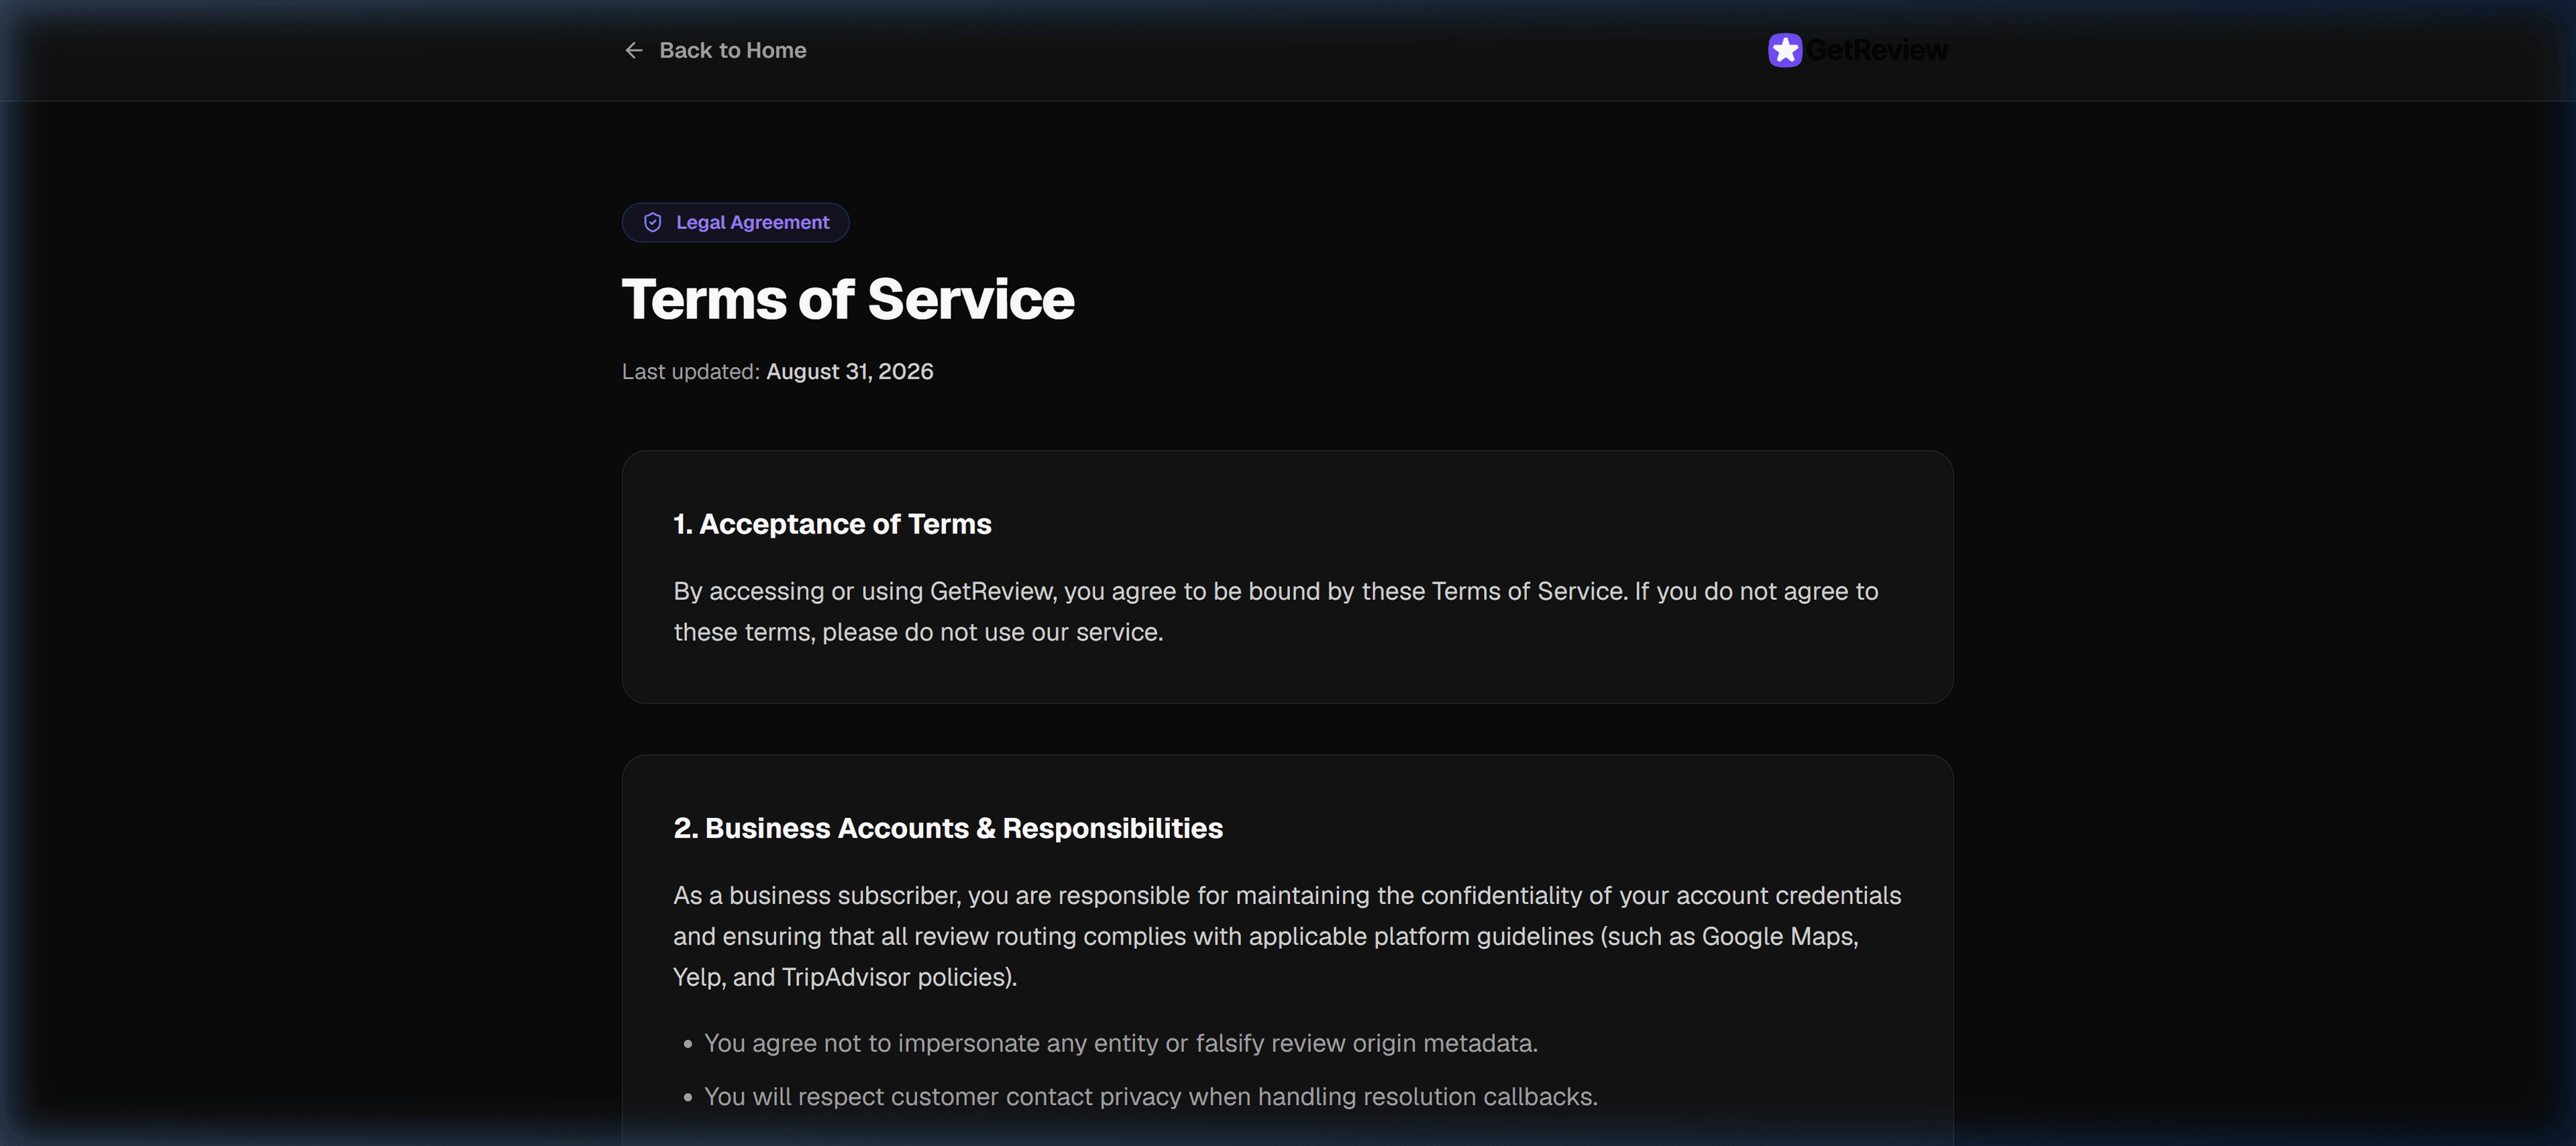This screenshot has width=2576, height=1146.
Task: Click the GetReview star logo icon
Action: coord(1785,50)
